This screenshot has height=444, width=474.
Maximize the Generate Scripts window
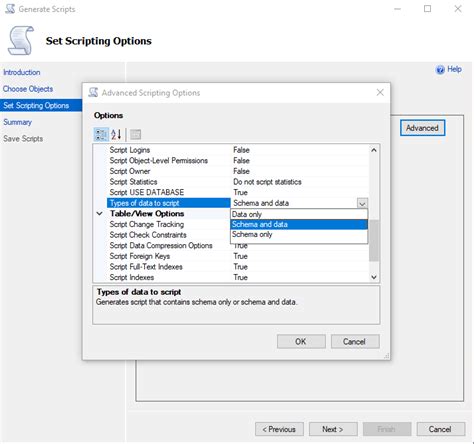pos(427,9)
